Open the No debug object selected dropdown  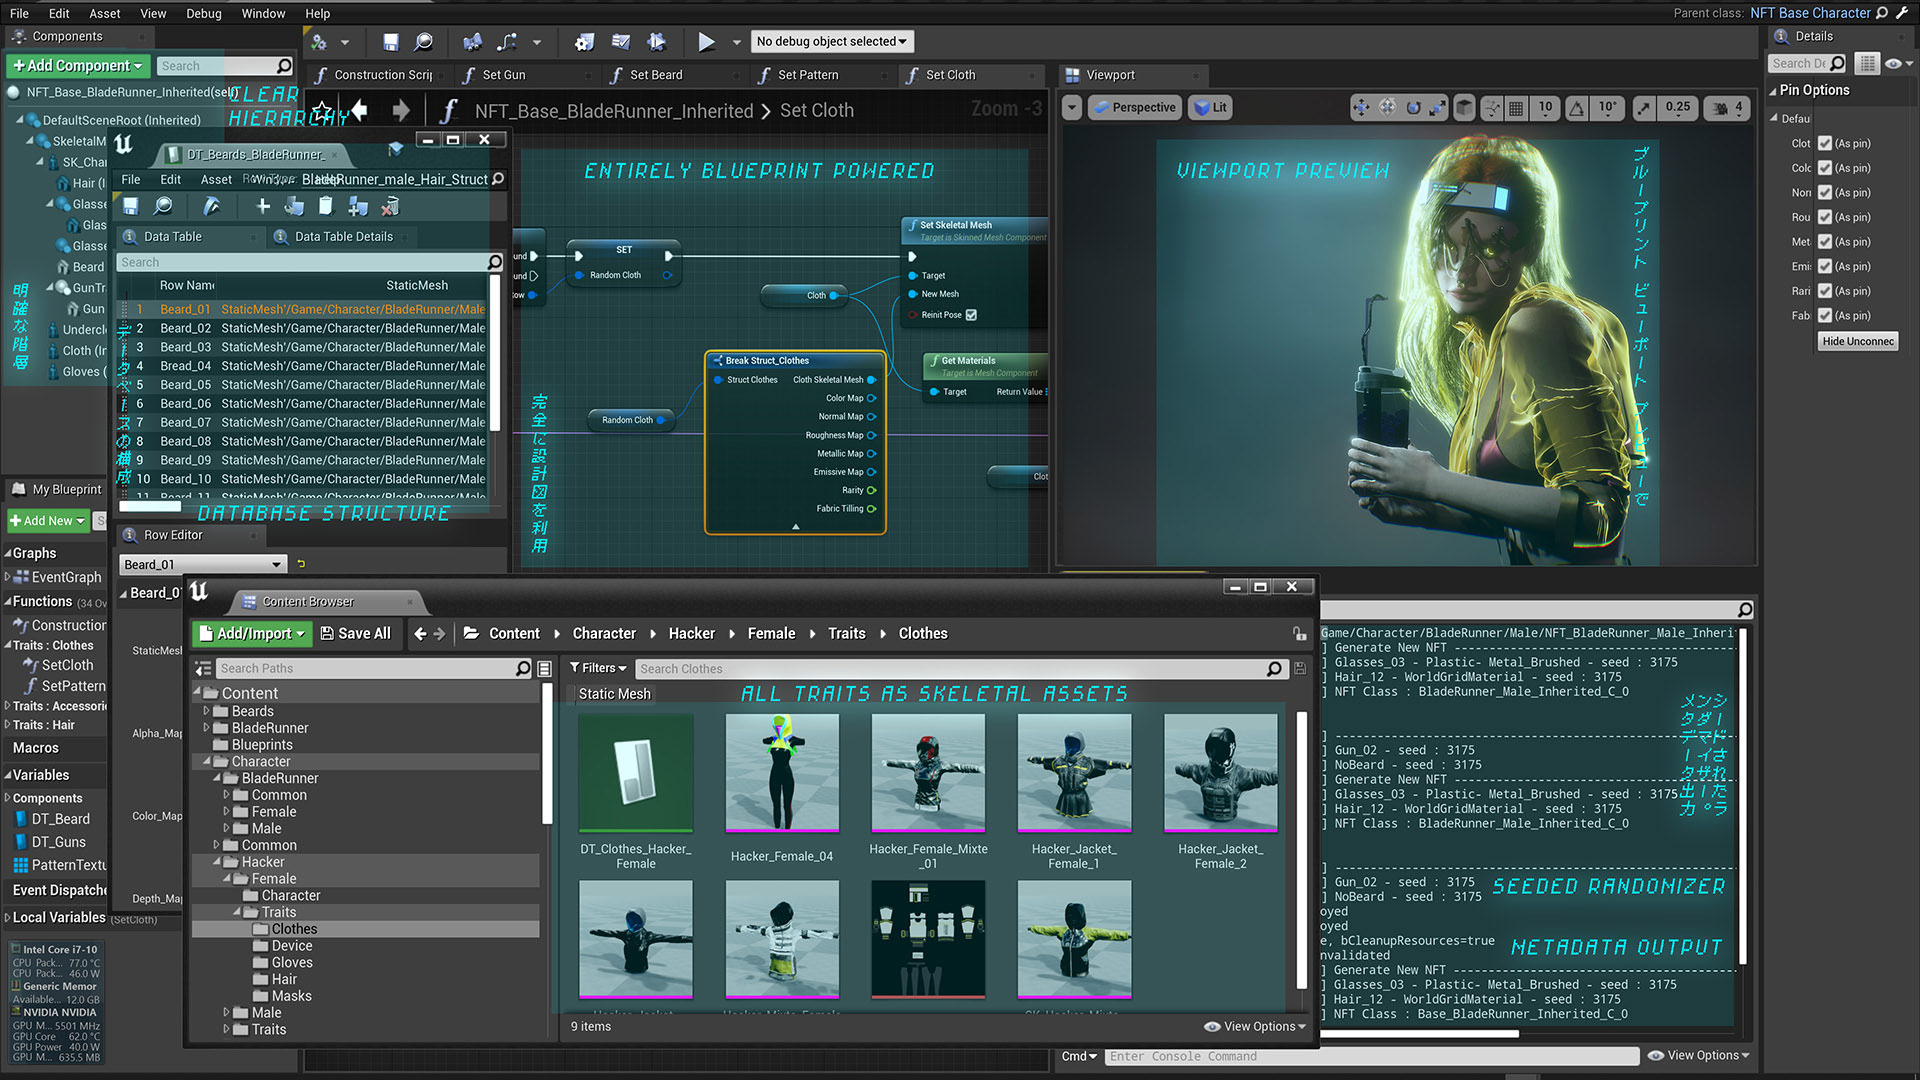832,42
